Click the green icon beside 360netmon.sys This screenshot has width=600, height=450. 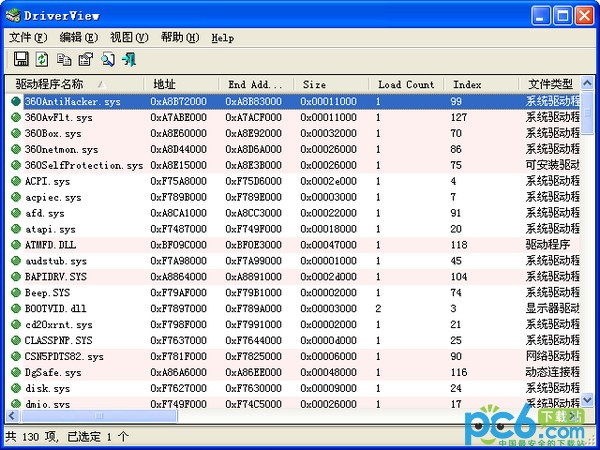(x=16, y=149)
